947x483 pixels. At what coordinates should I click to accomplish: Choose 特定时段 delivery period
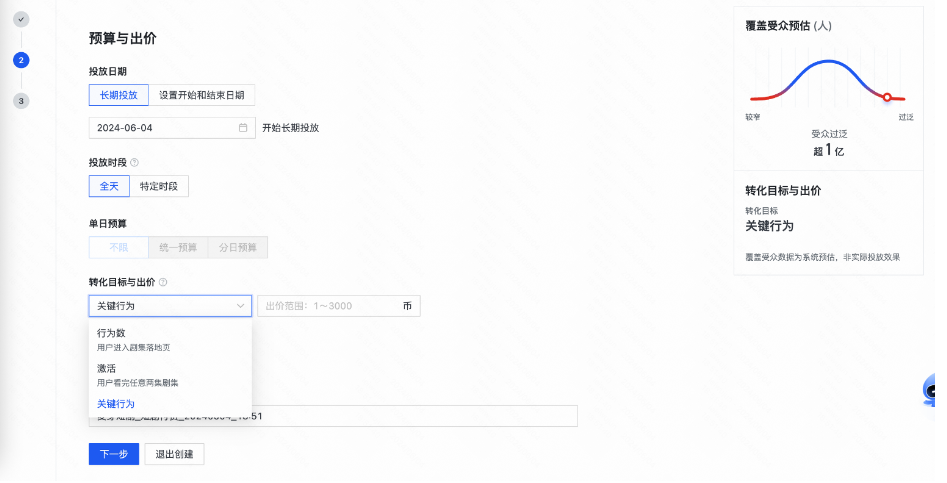coord(159,186)
